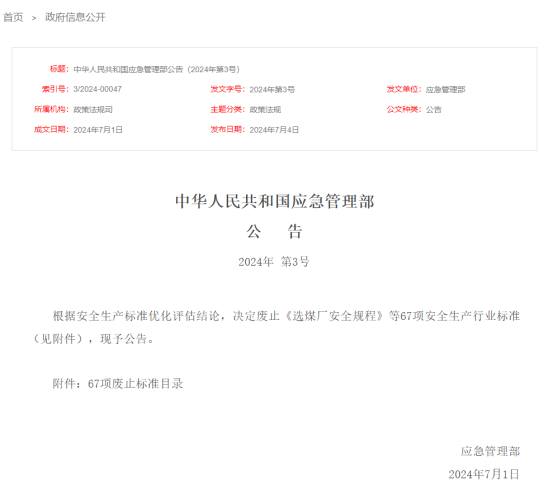
Task: Click the 主题分类 value 政策法规
Action: 265,110
